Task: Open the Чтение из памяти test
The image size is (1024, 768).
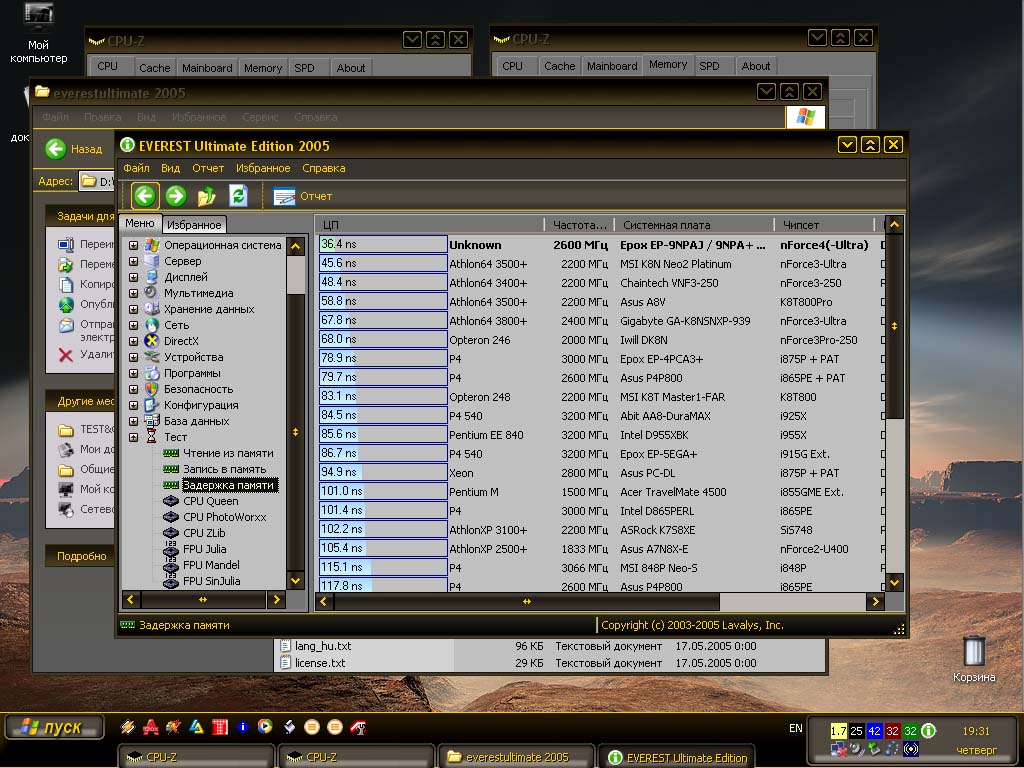Action: [228, 453]
